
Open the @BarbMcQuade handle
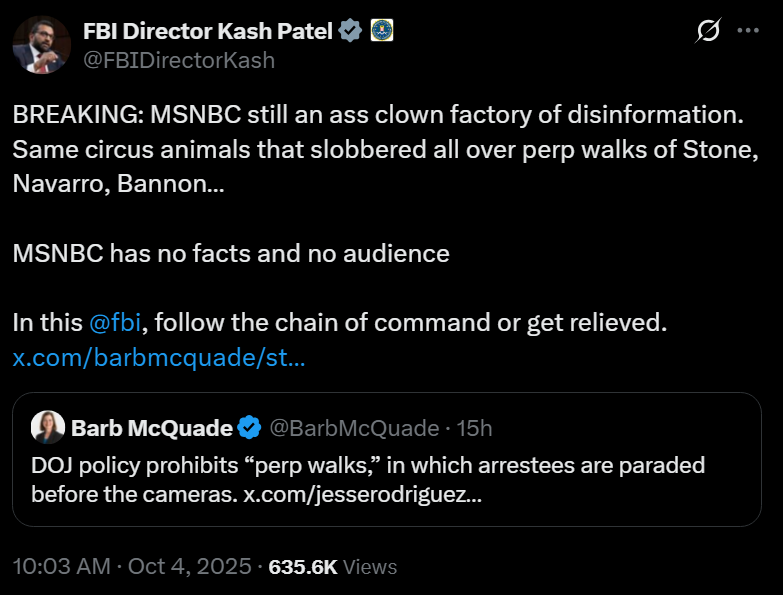(354, 428)
